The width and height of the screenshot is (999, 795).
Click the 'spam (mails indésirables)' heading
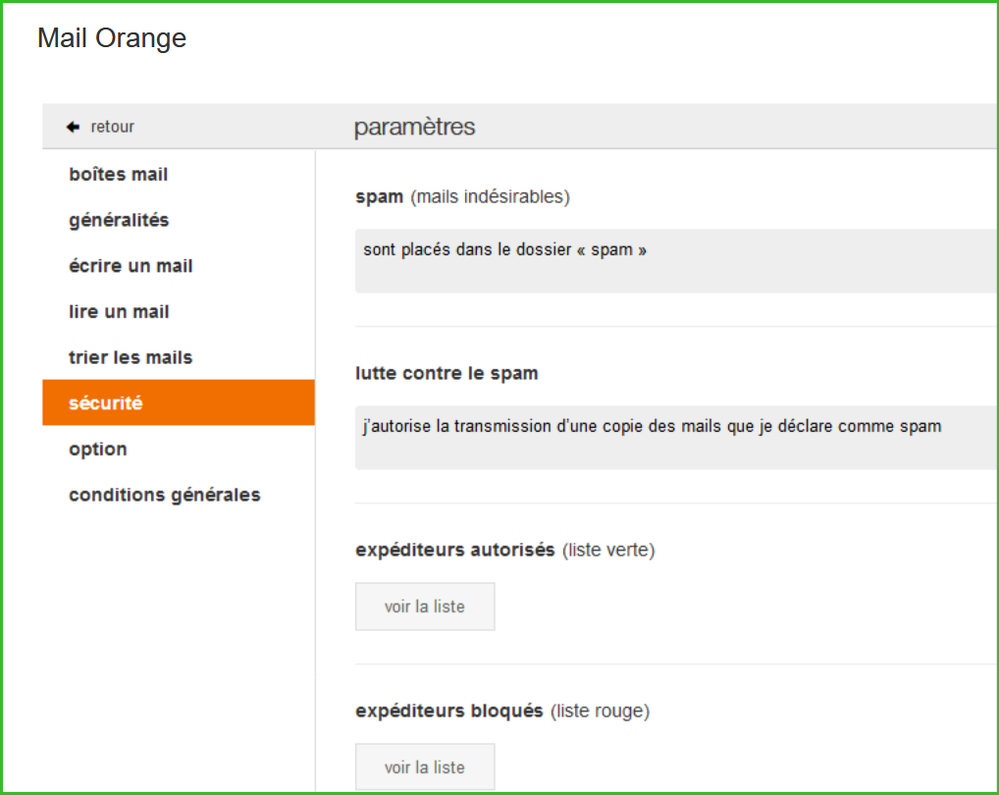pyautogui.click(x=462, y=197)
